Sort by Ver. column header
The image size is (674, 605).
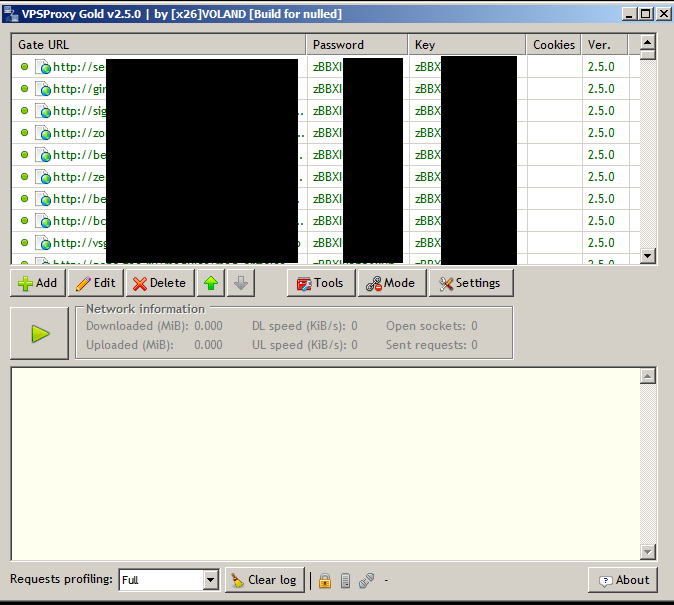604,45
